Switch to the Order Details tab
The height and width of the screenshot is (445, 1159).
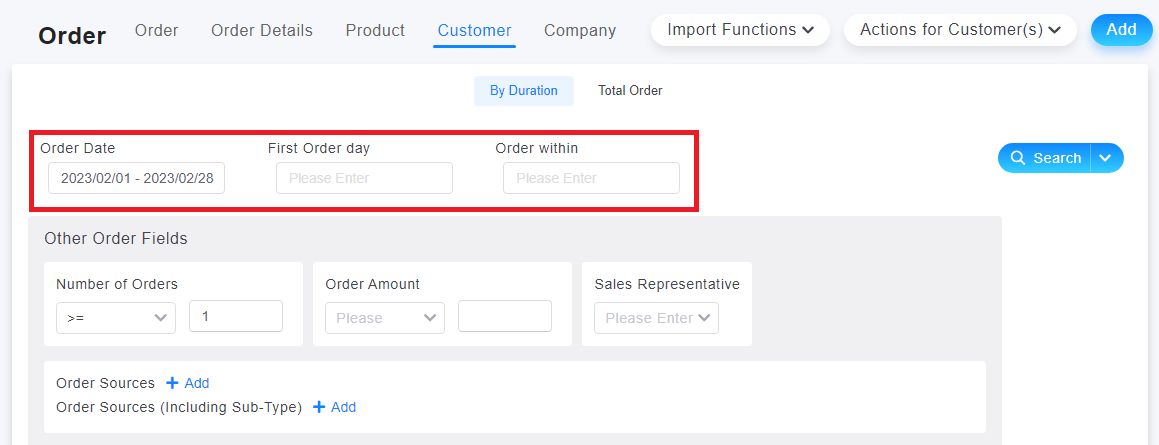[x=262, y=30]
